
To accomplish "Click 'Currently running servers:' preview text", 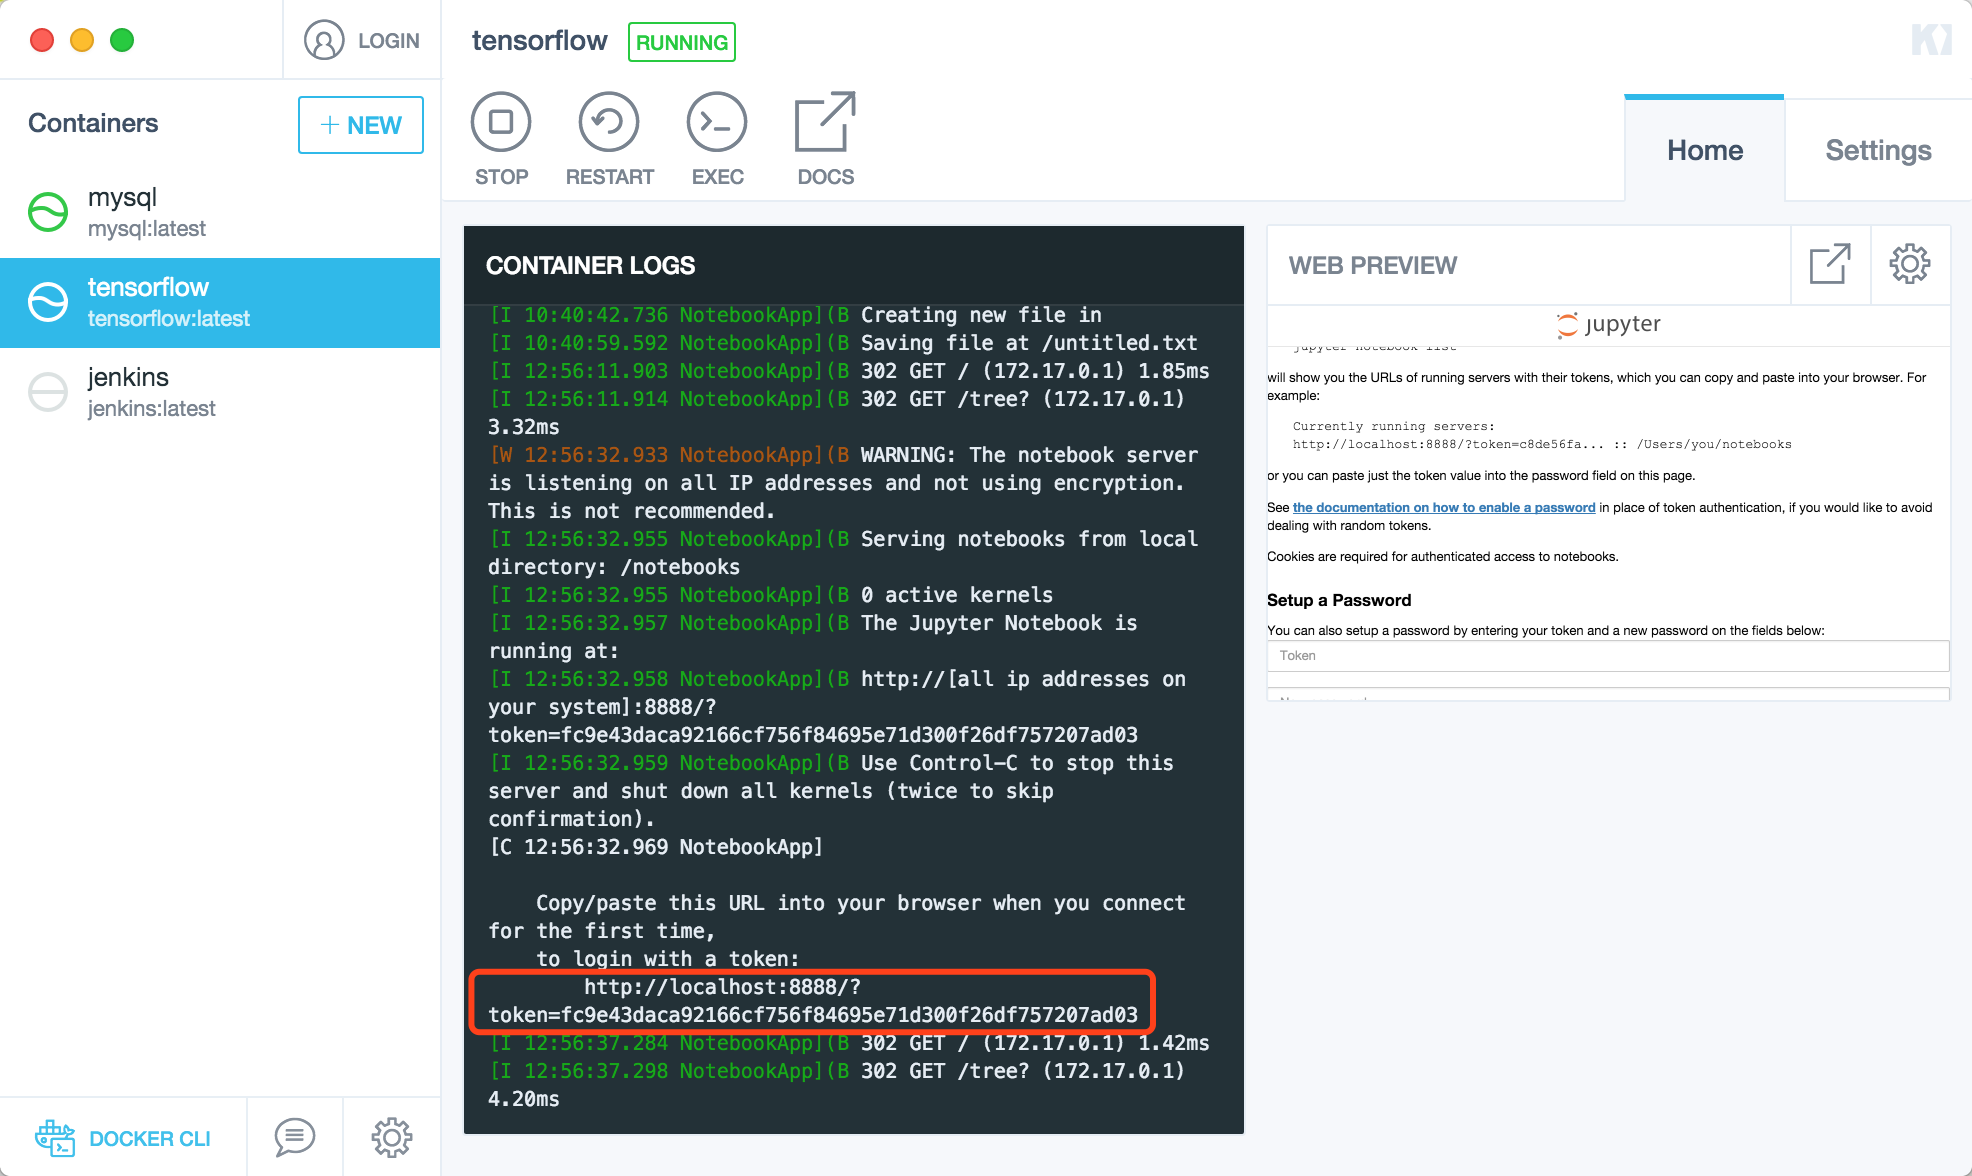I will [x=1394, y=426].
